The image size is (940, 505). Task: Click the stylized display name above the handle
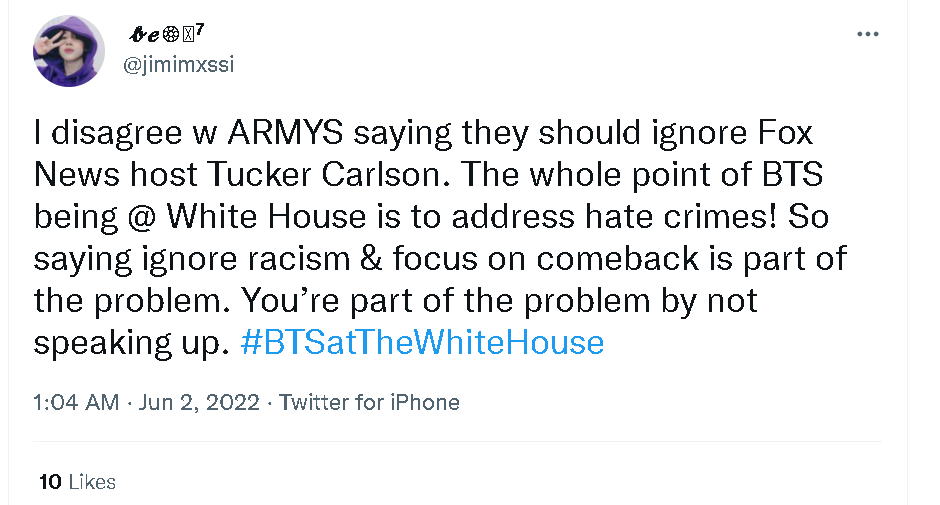(x=165, y=34)
